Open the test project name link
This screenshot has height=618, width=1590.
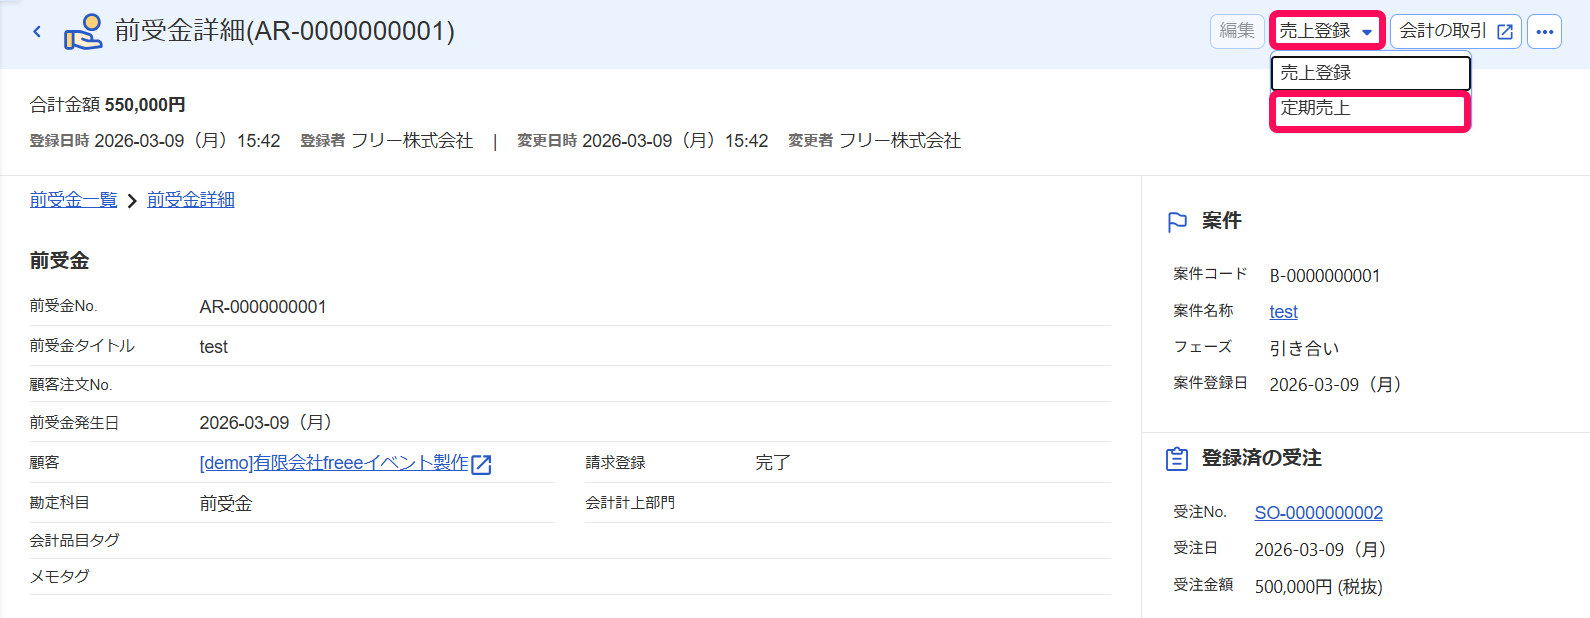pos(1283,312)
